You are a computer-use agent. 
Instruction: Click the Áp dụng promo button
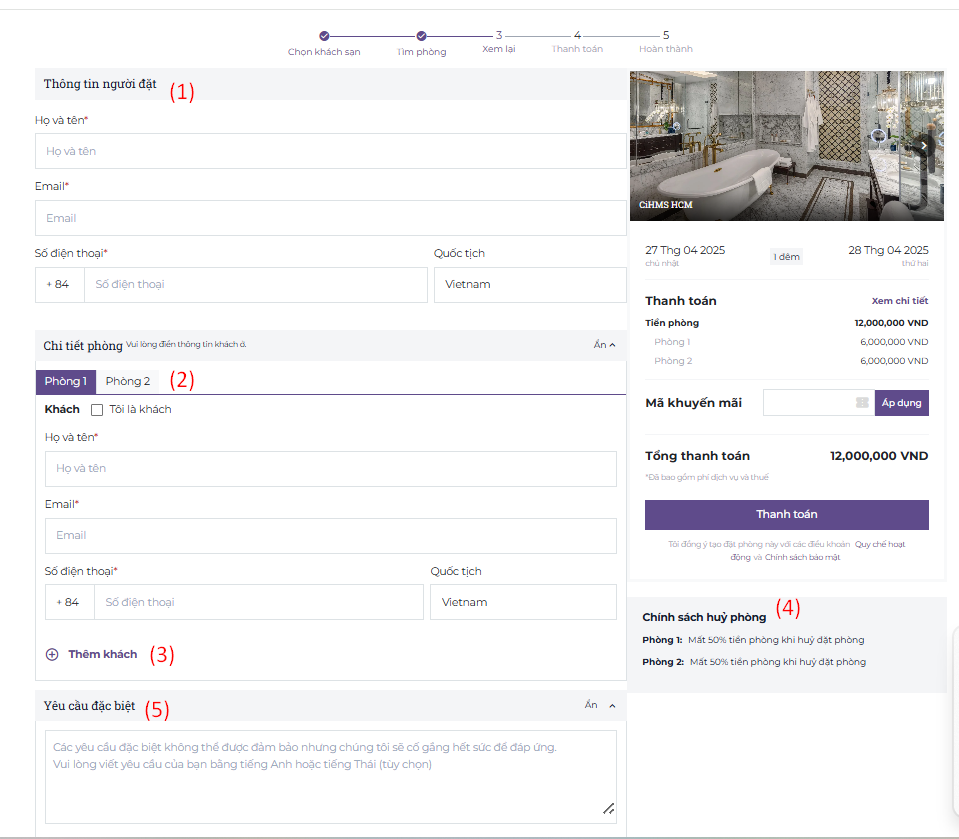(x=901, y=403)
